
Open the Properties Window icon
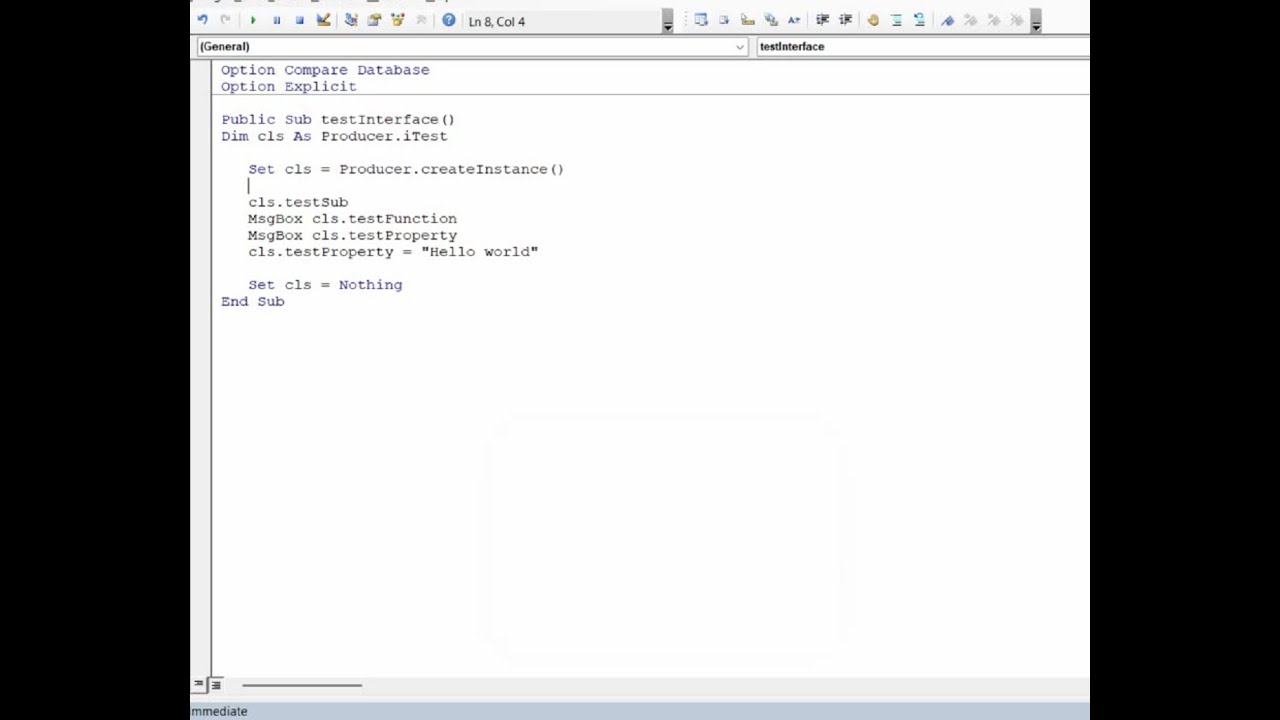[x=374, y=20]
